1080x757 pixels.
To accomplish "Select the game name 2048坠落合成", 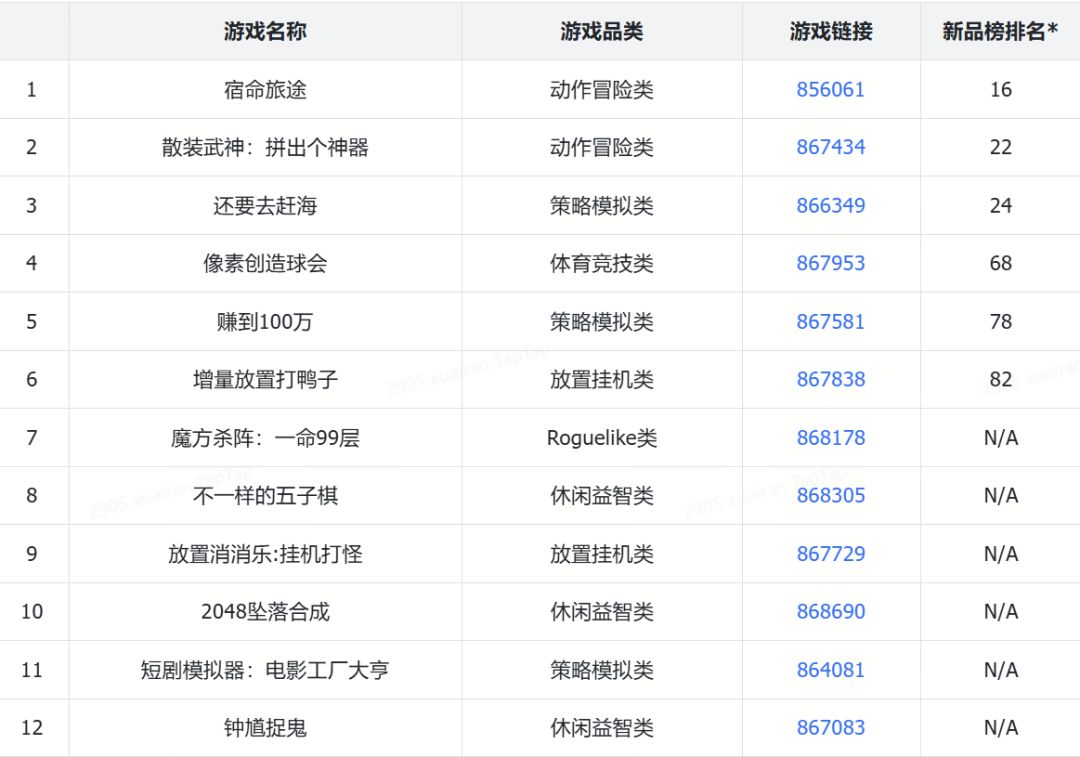I will click(265, 612).
